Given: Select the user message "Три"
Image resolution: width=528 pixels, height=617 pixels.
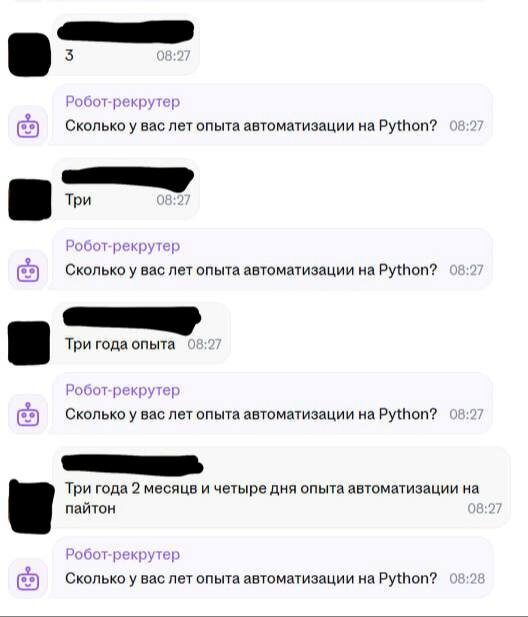Looking at the screenshot, I should [78, 200].
